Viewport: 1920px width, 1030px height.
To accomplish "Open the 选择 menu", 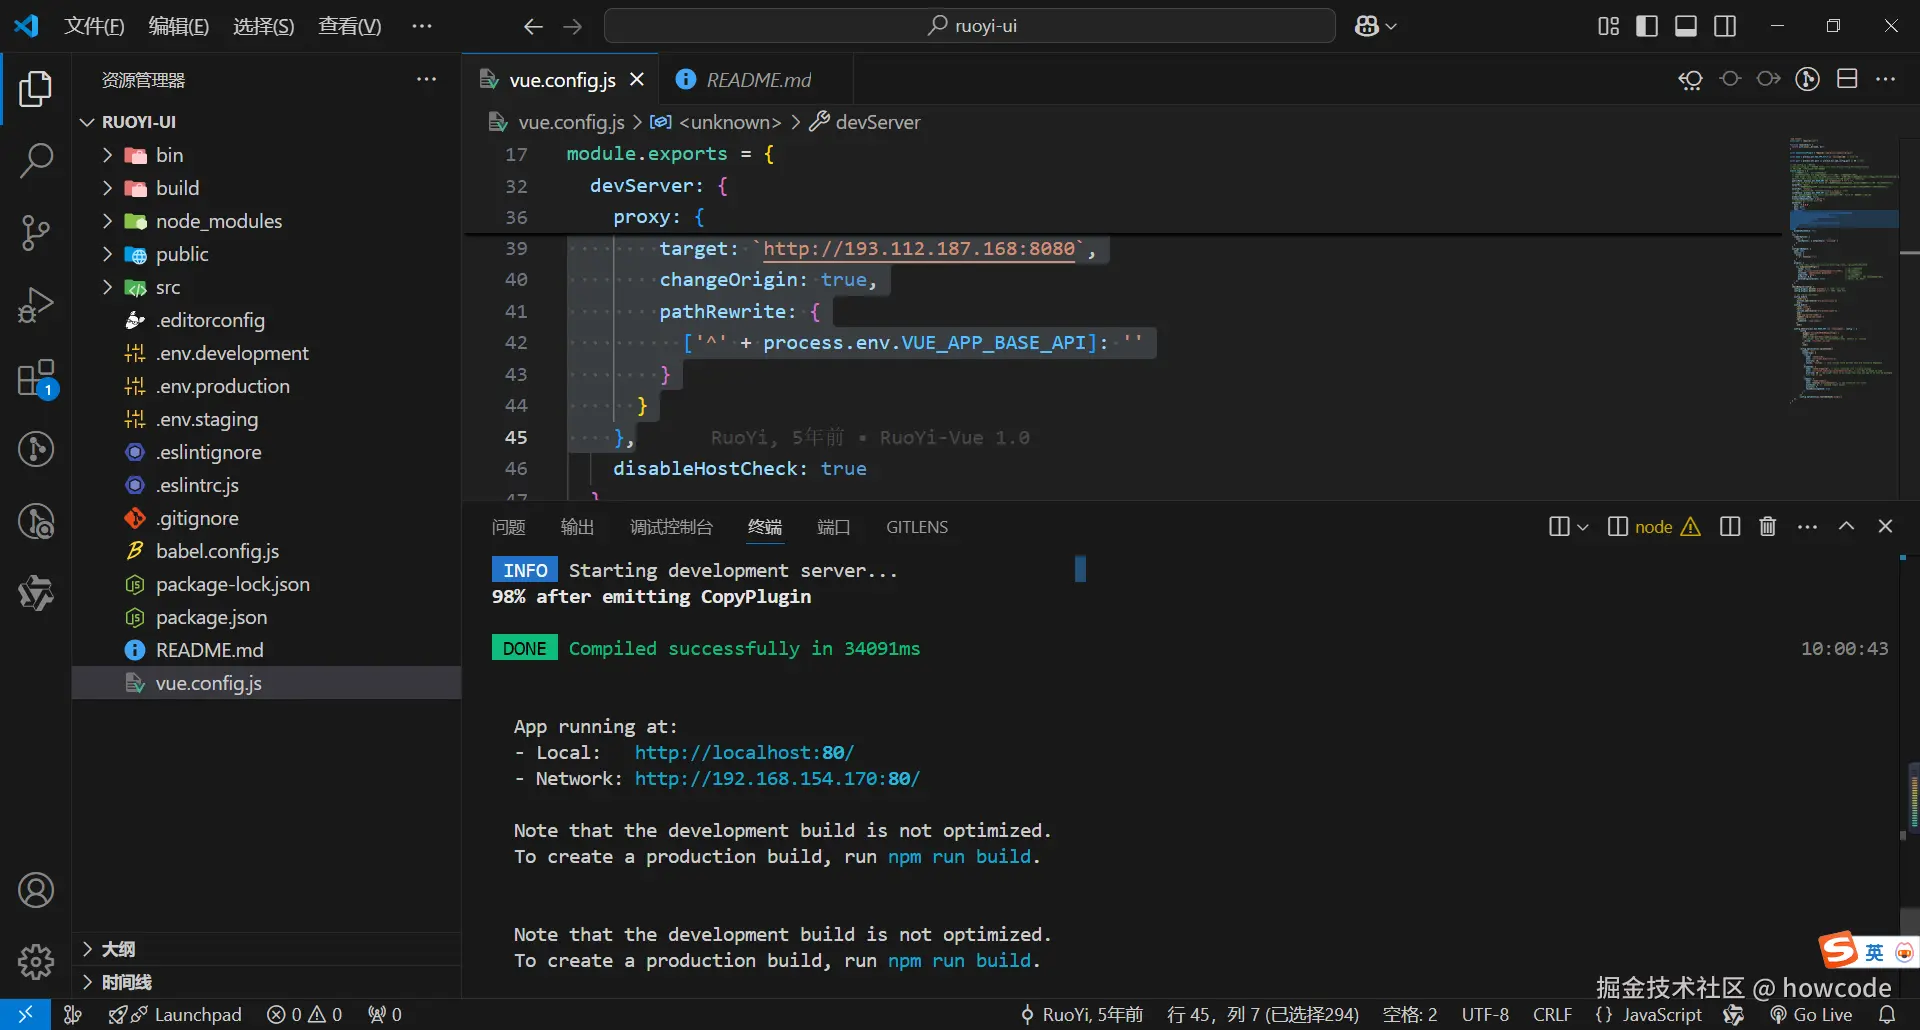I will 264,26.
